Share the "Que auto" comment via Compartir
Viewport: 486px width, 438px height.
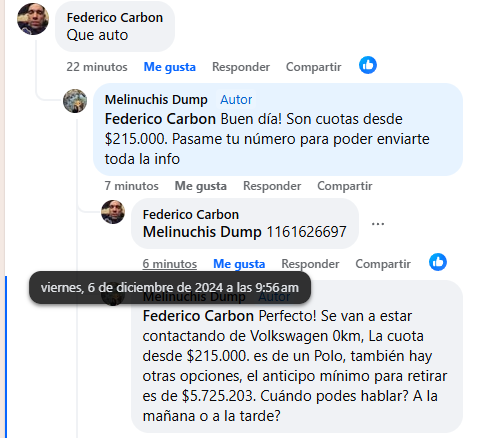click(x=314, y=67)
